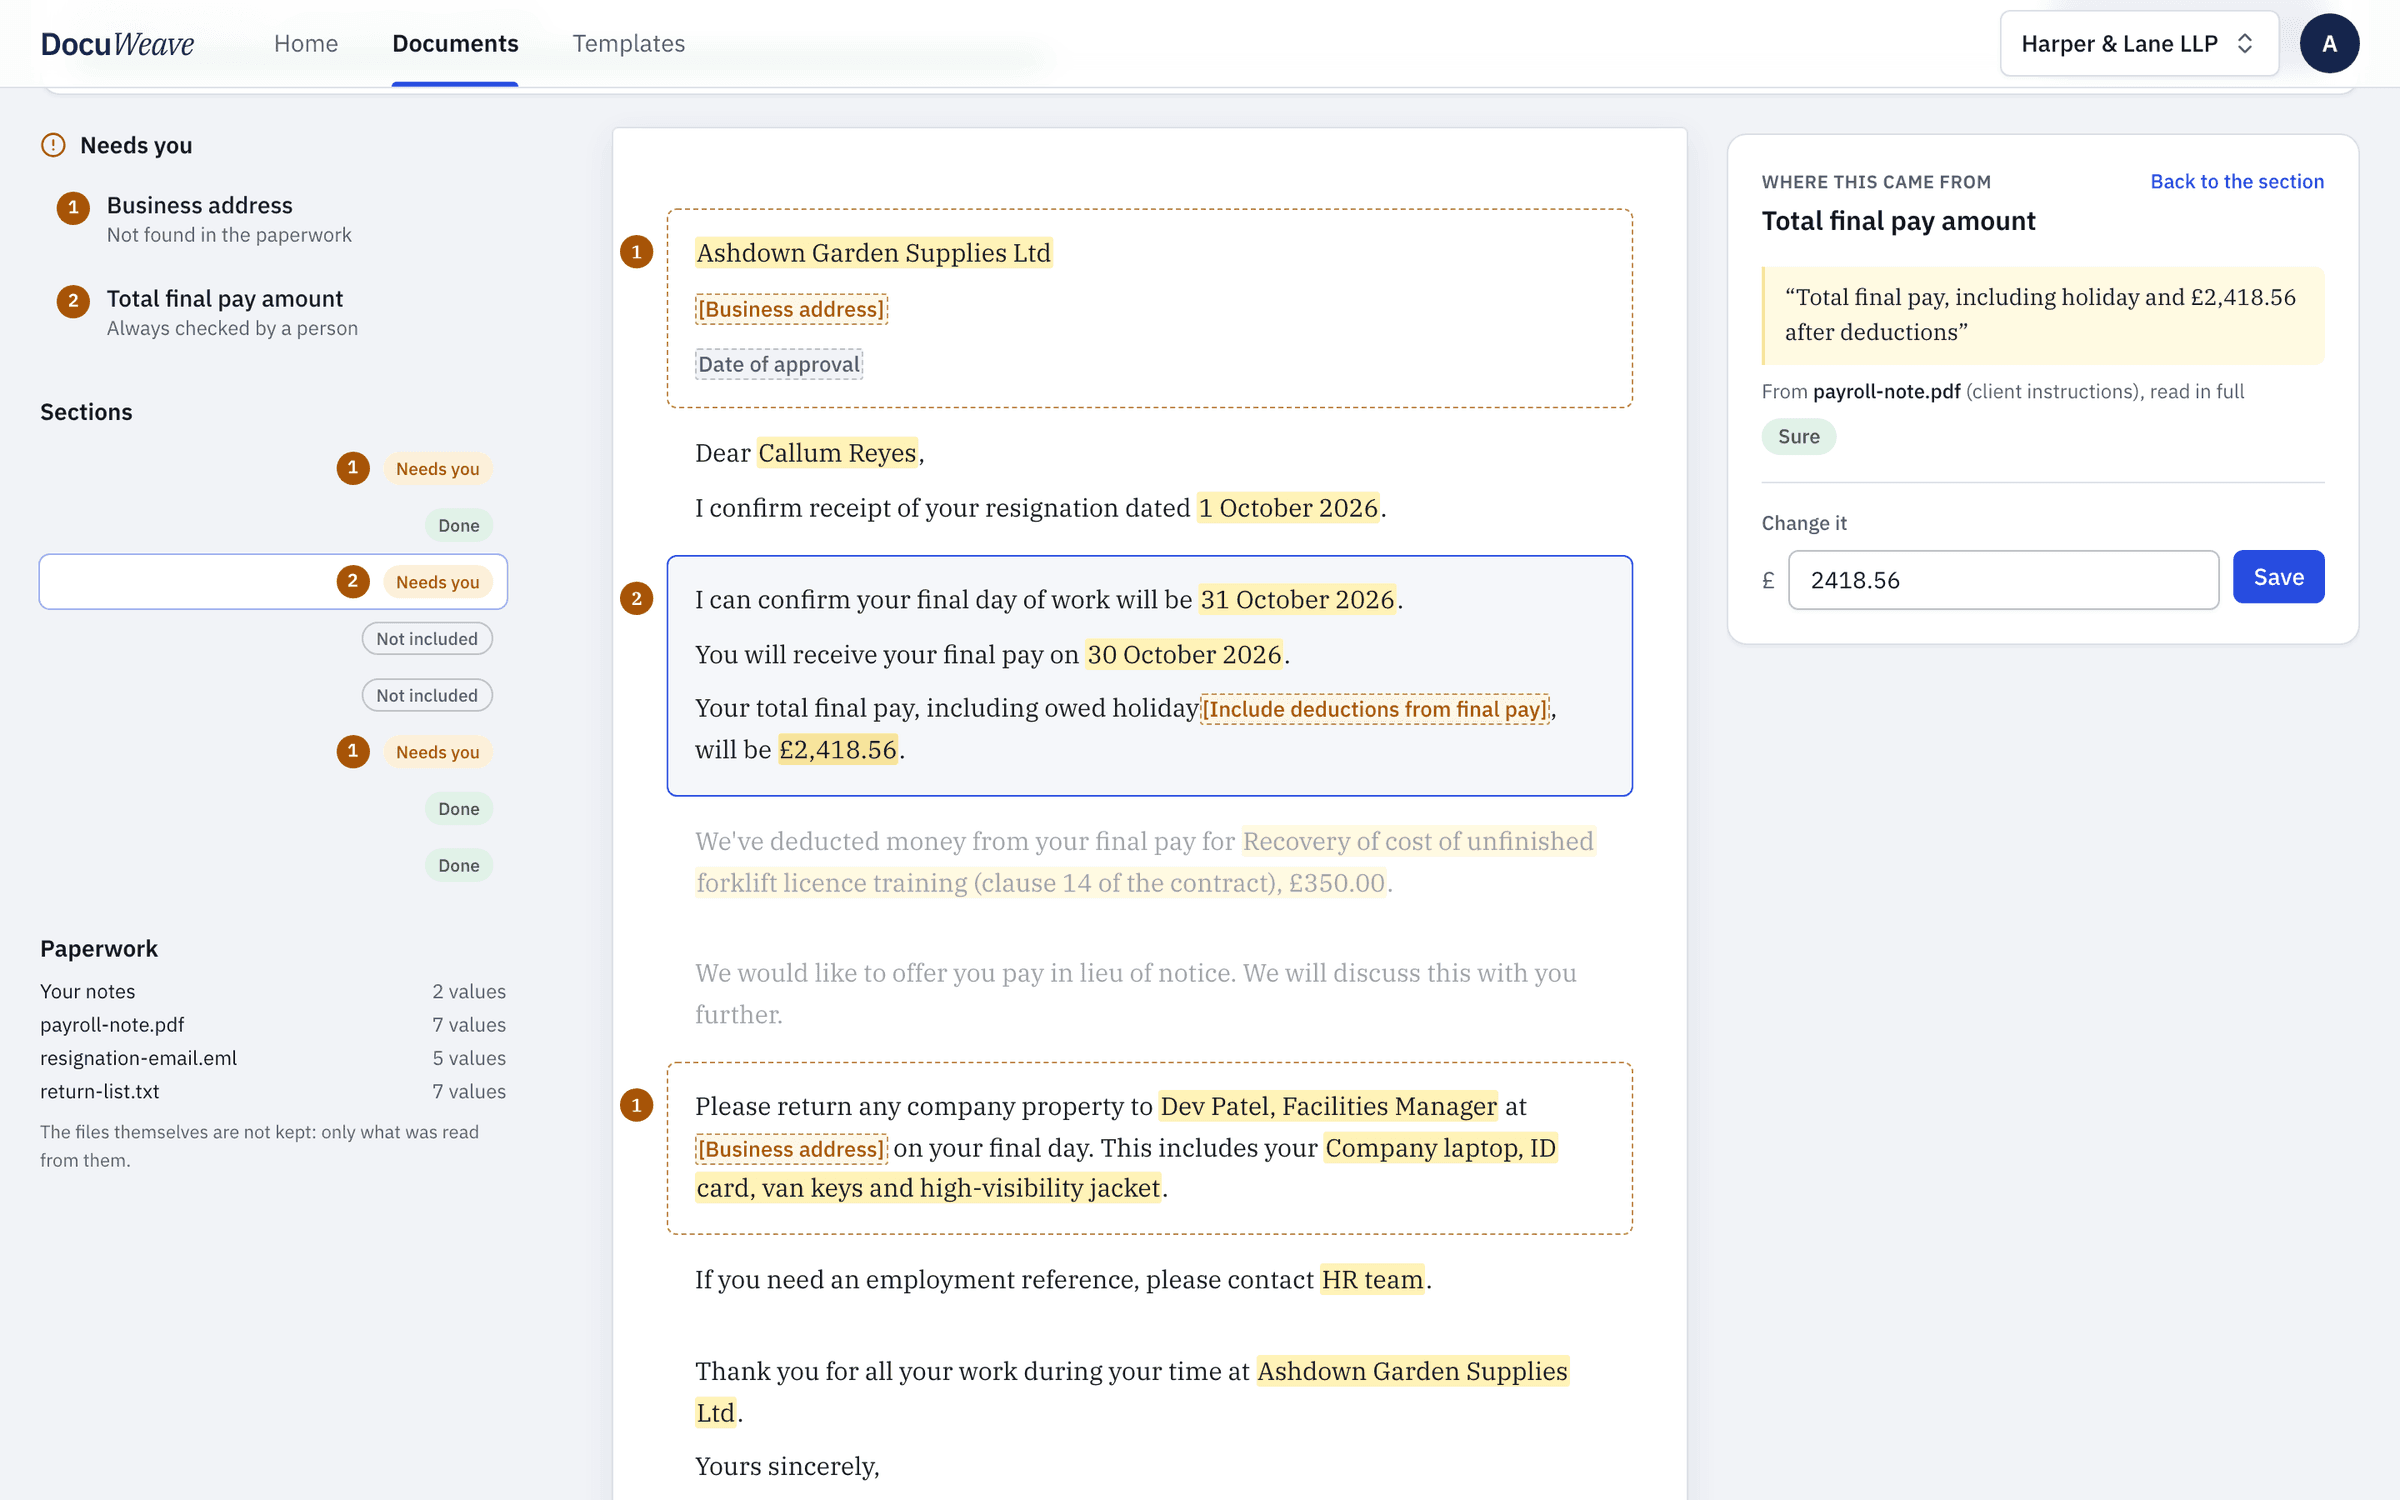Image resolution: width=2400 pixels, height=1500 pixels.
Task: Click the Save button
Action: point(2278,577)
